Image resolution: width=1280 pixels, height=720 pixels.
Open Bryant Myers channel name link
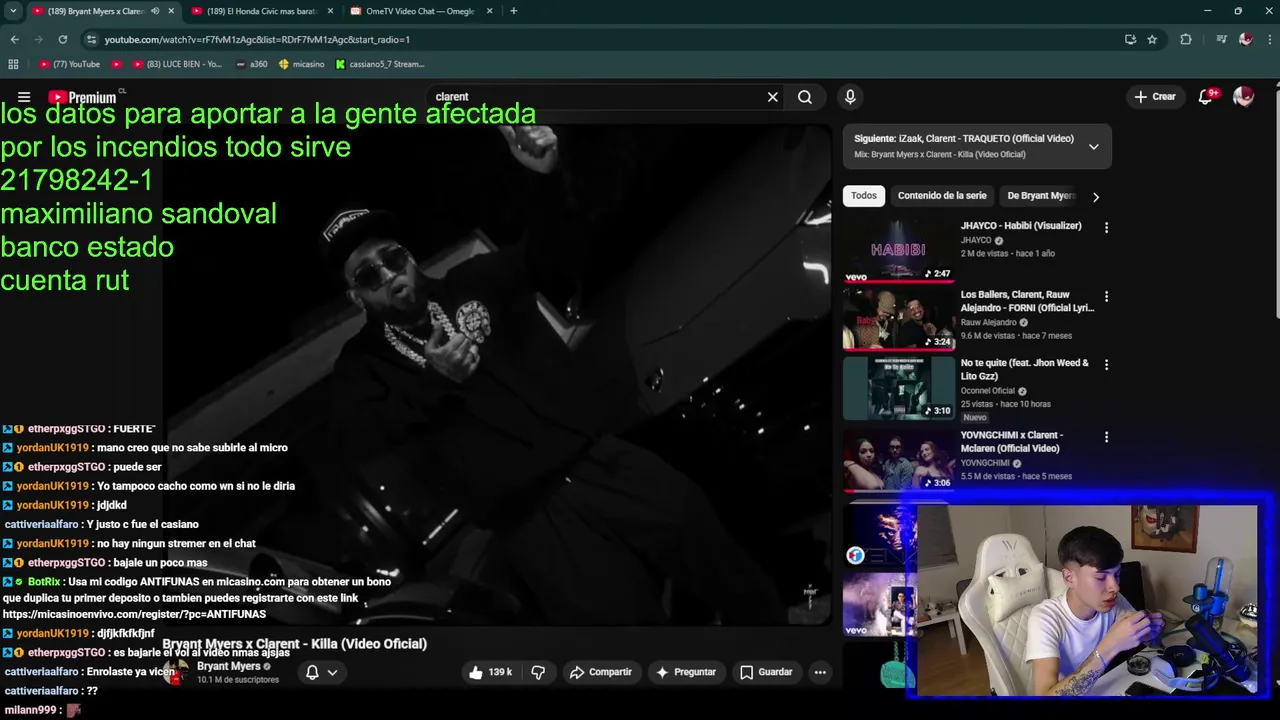coord(228,666)
